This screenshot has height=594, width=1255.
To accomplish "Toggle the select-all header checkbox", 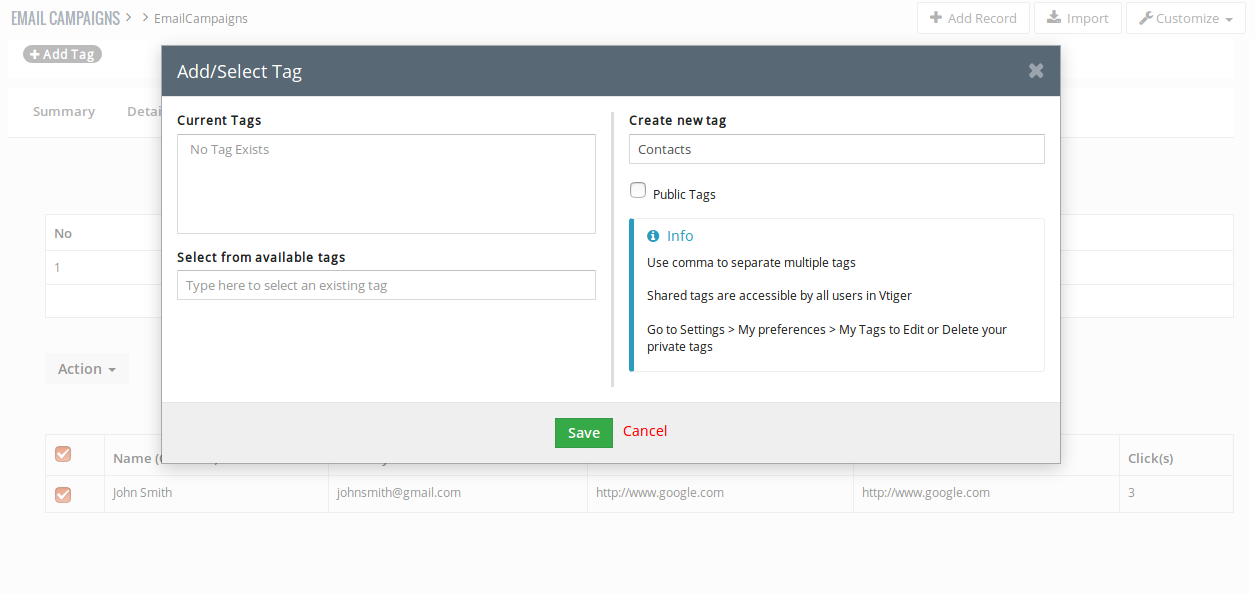I will [63, 454].
